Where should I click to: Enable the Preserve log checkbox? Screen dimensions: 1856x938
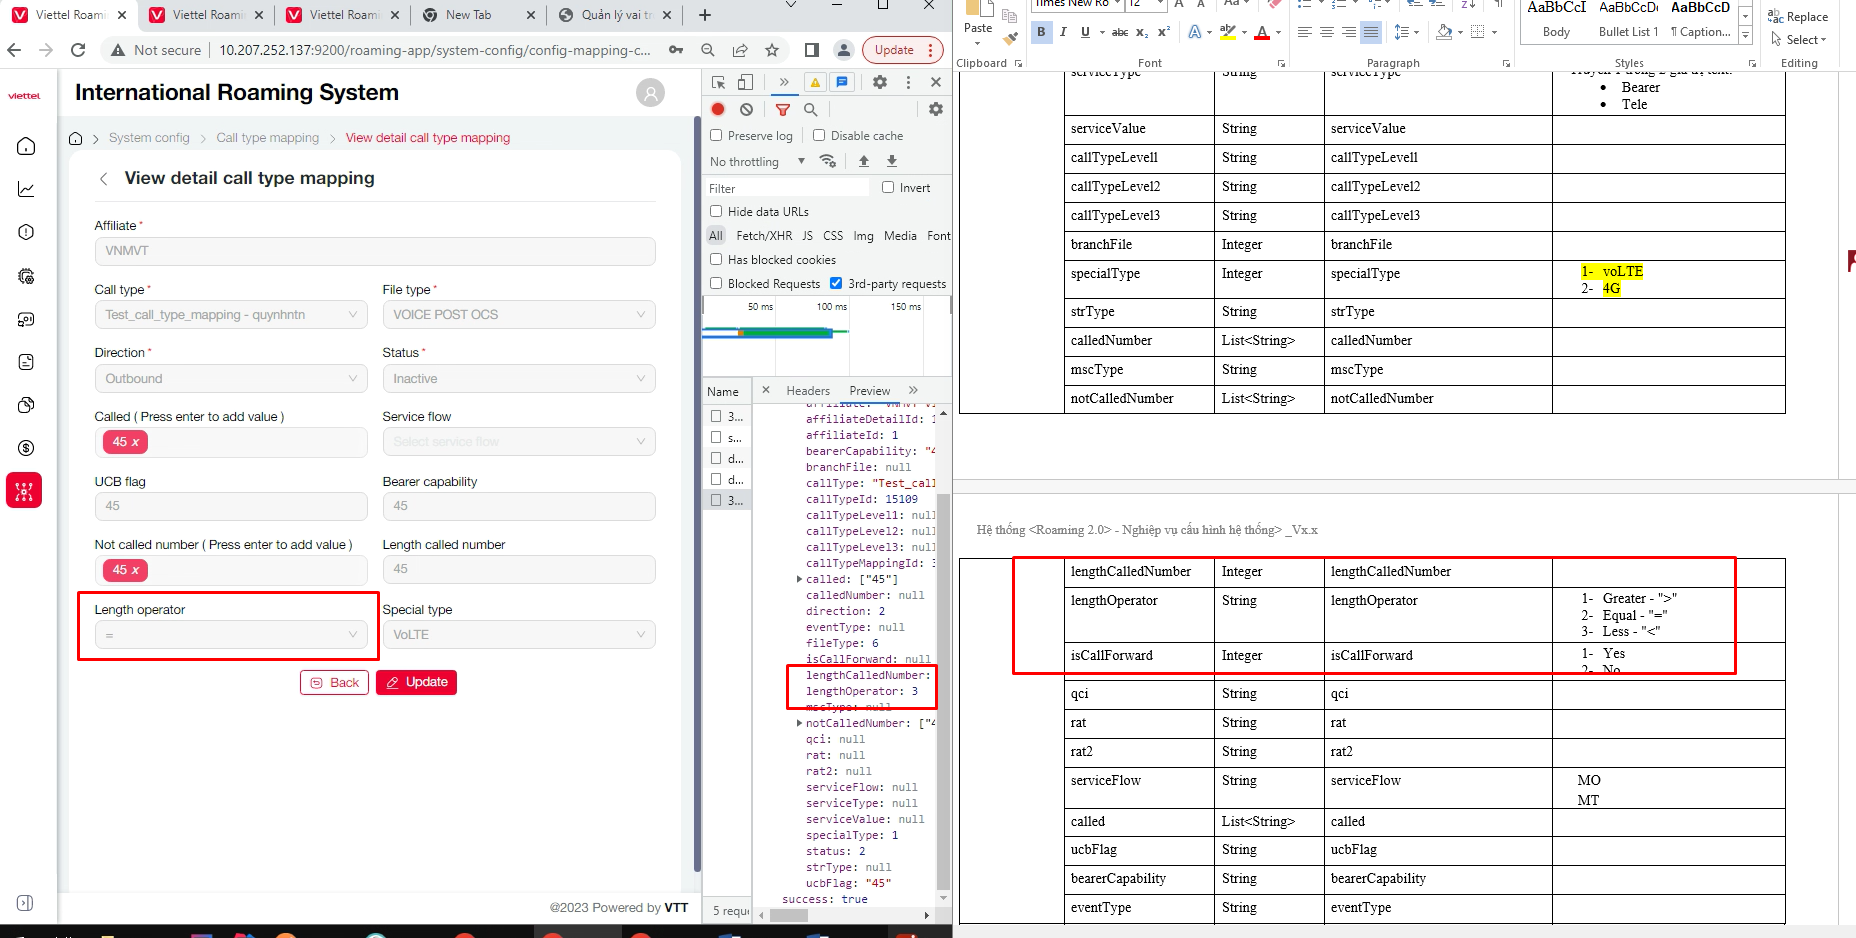716,136
